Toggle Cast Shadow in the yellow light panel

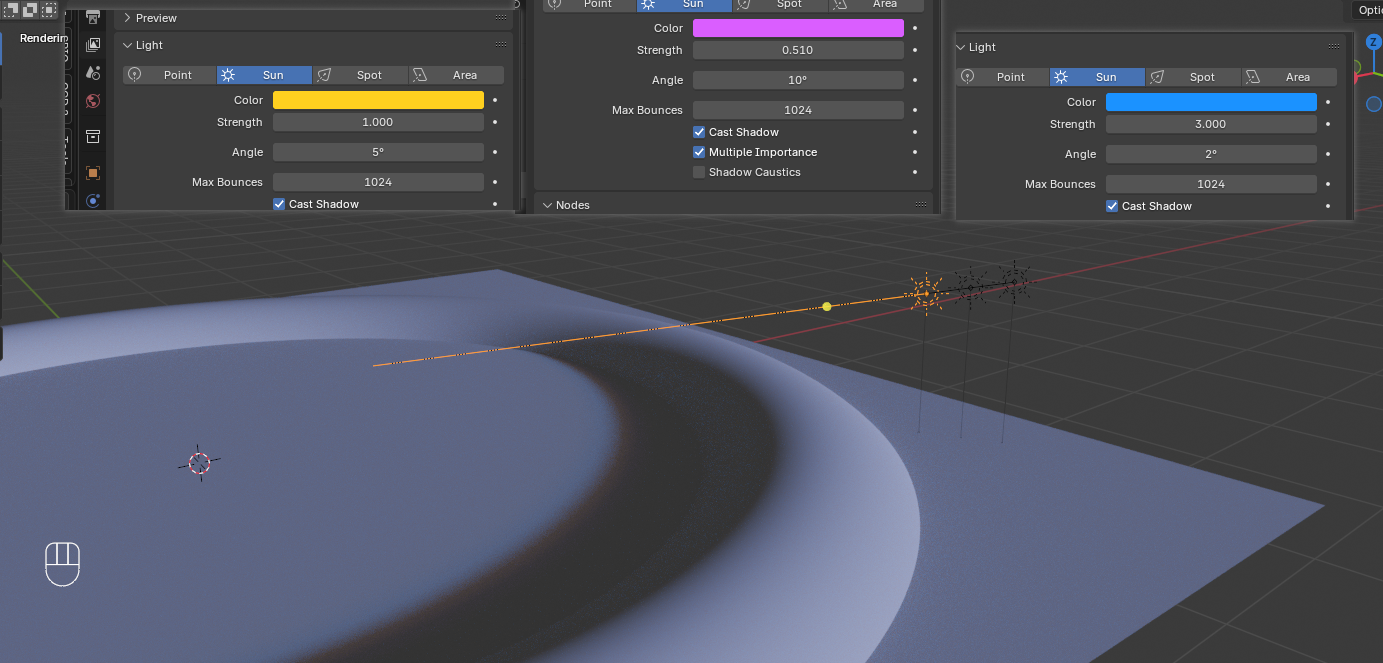pyautogui.click(x=279, y=204)
